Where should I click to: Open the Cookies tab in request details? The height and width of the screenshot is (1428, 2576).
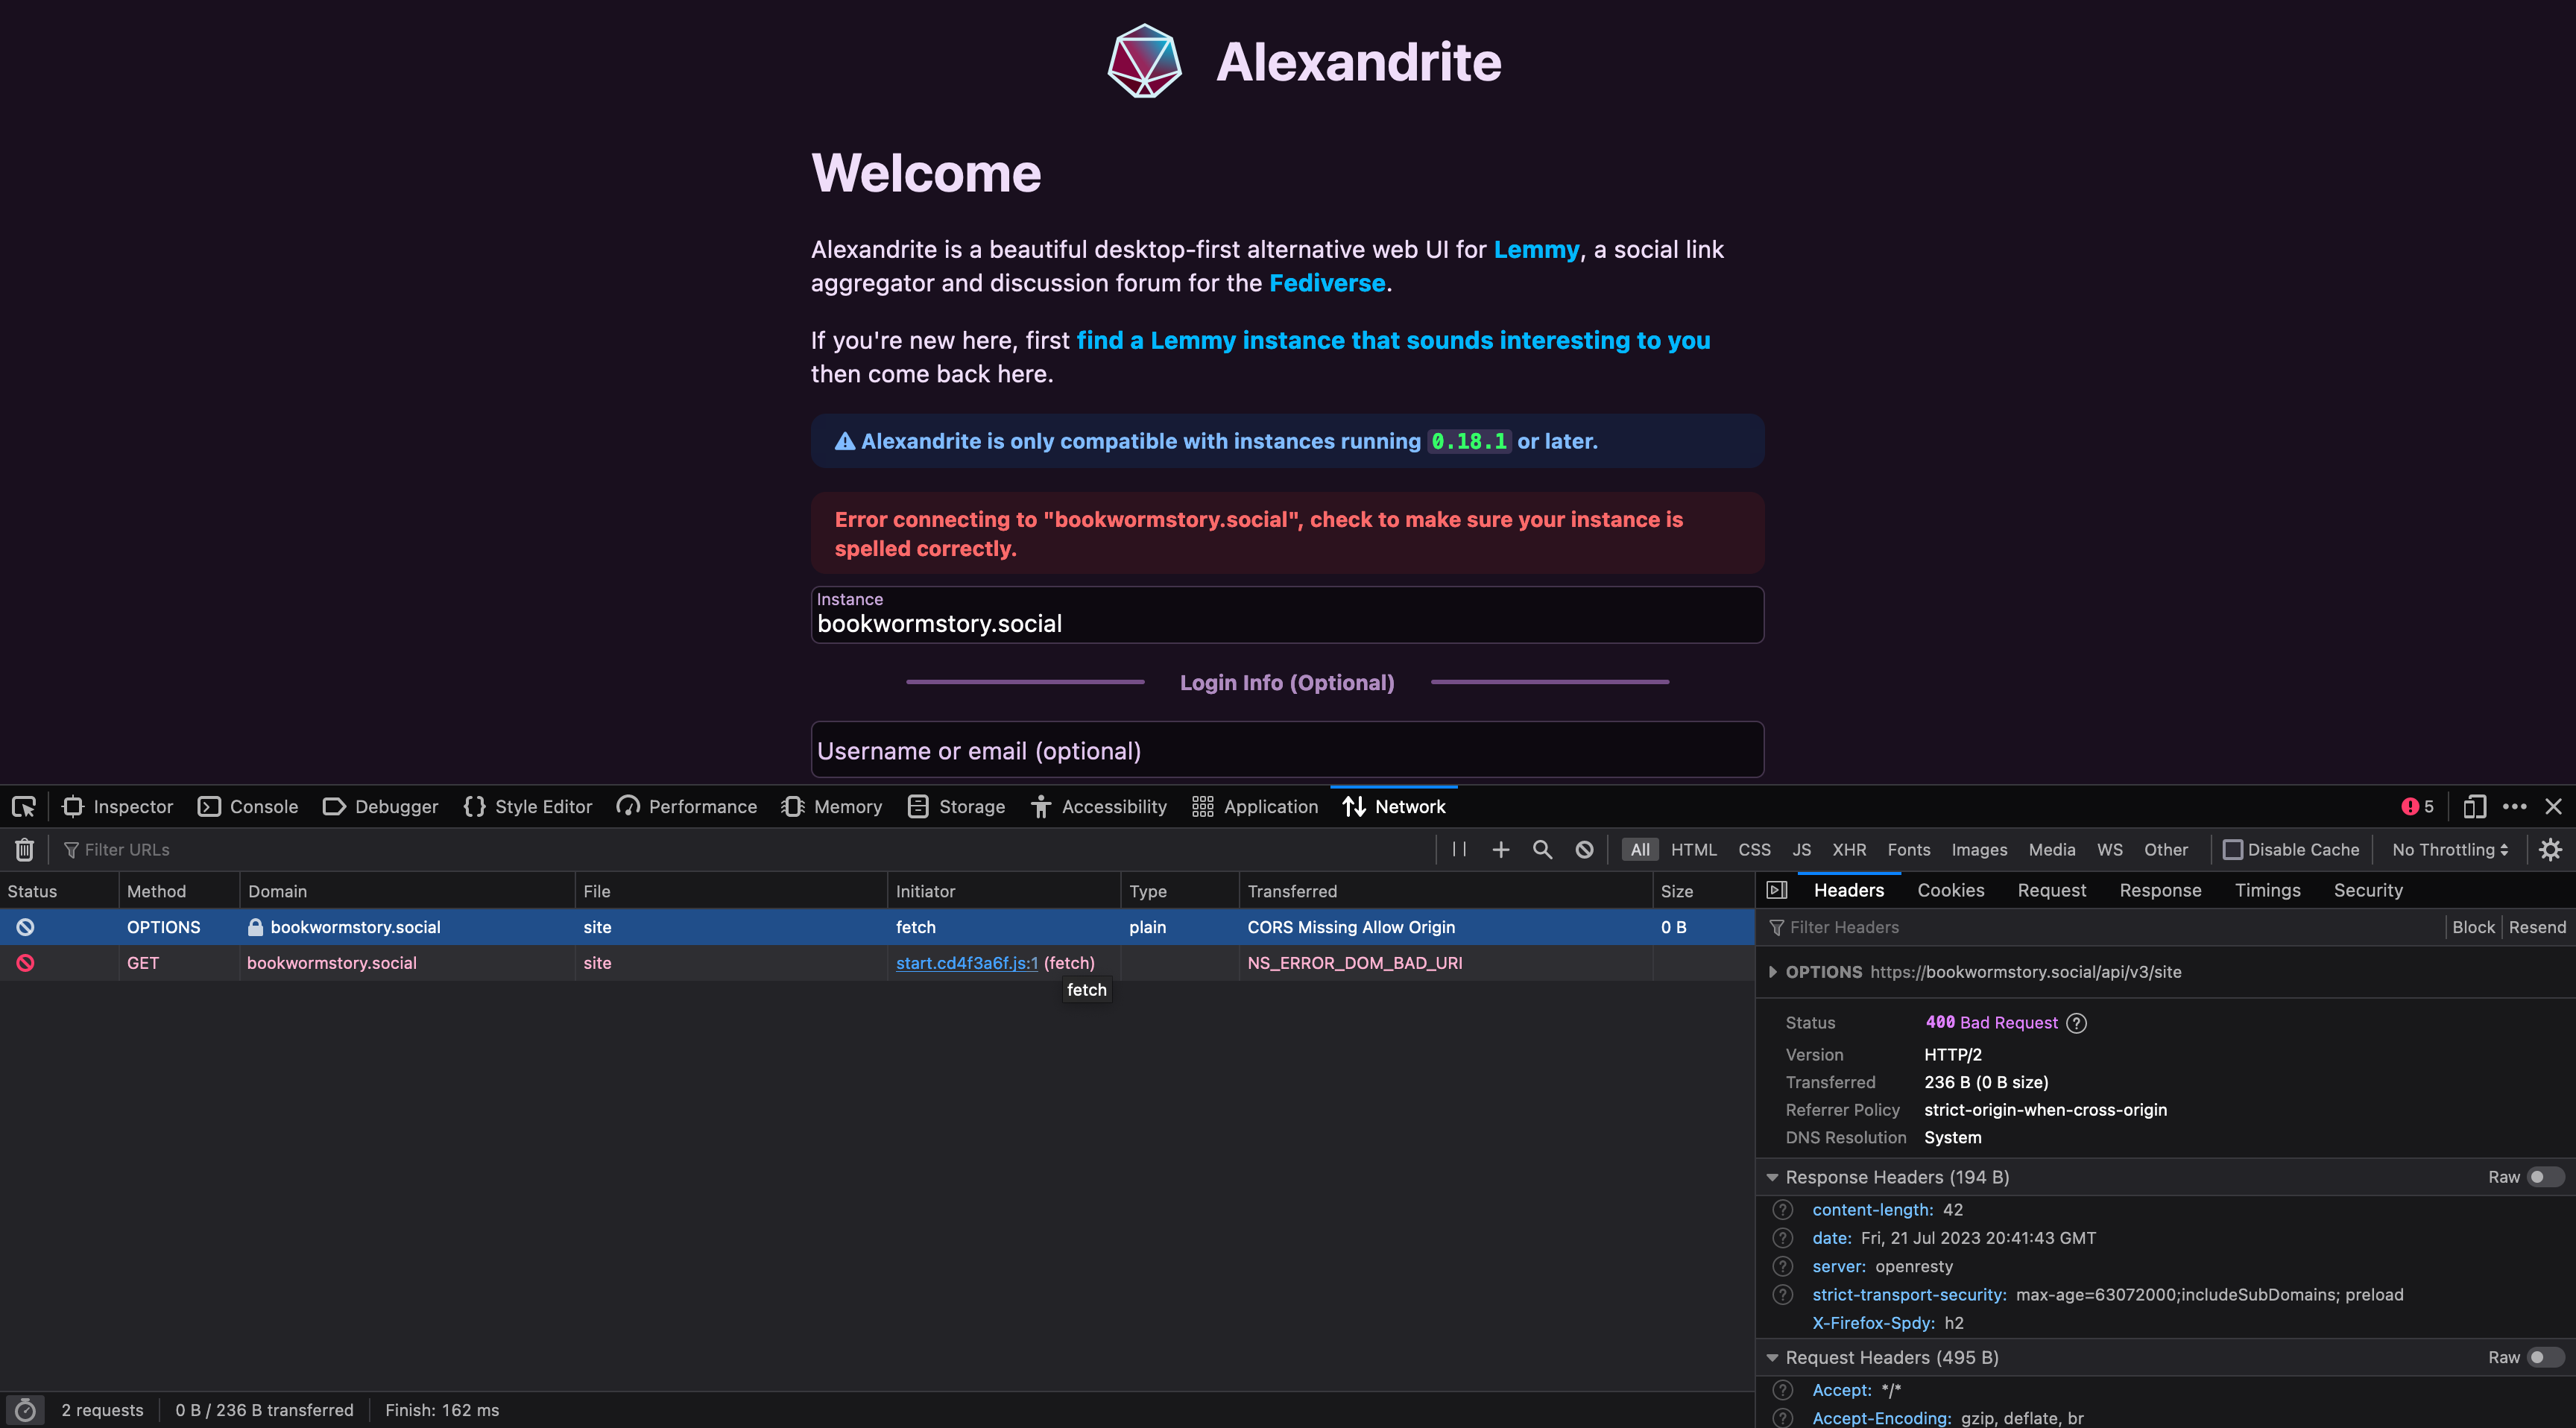click(1950, 890)
